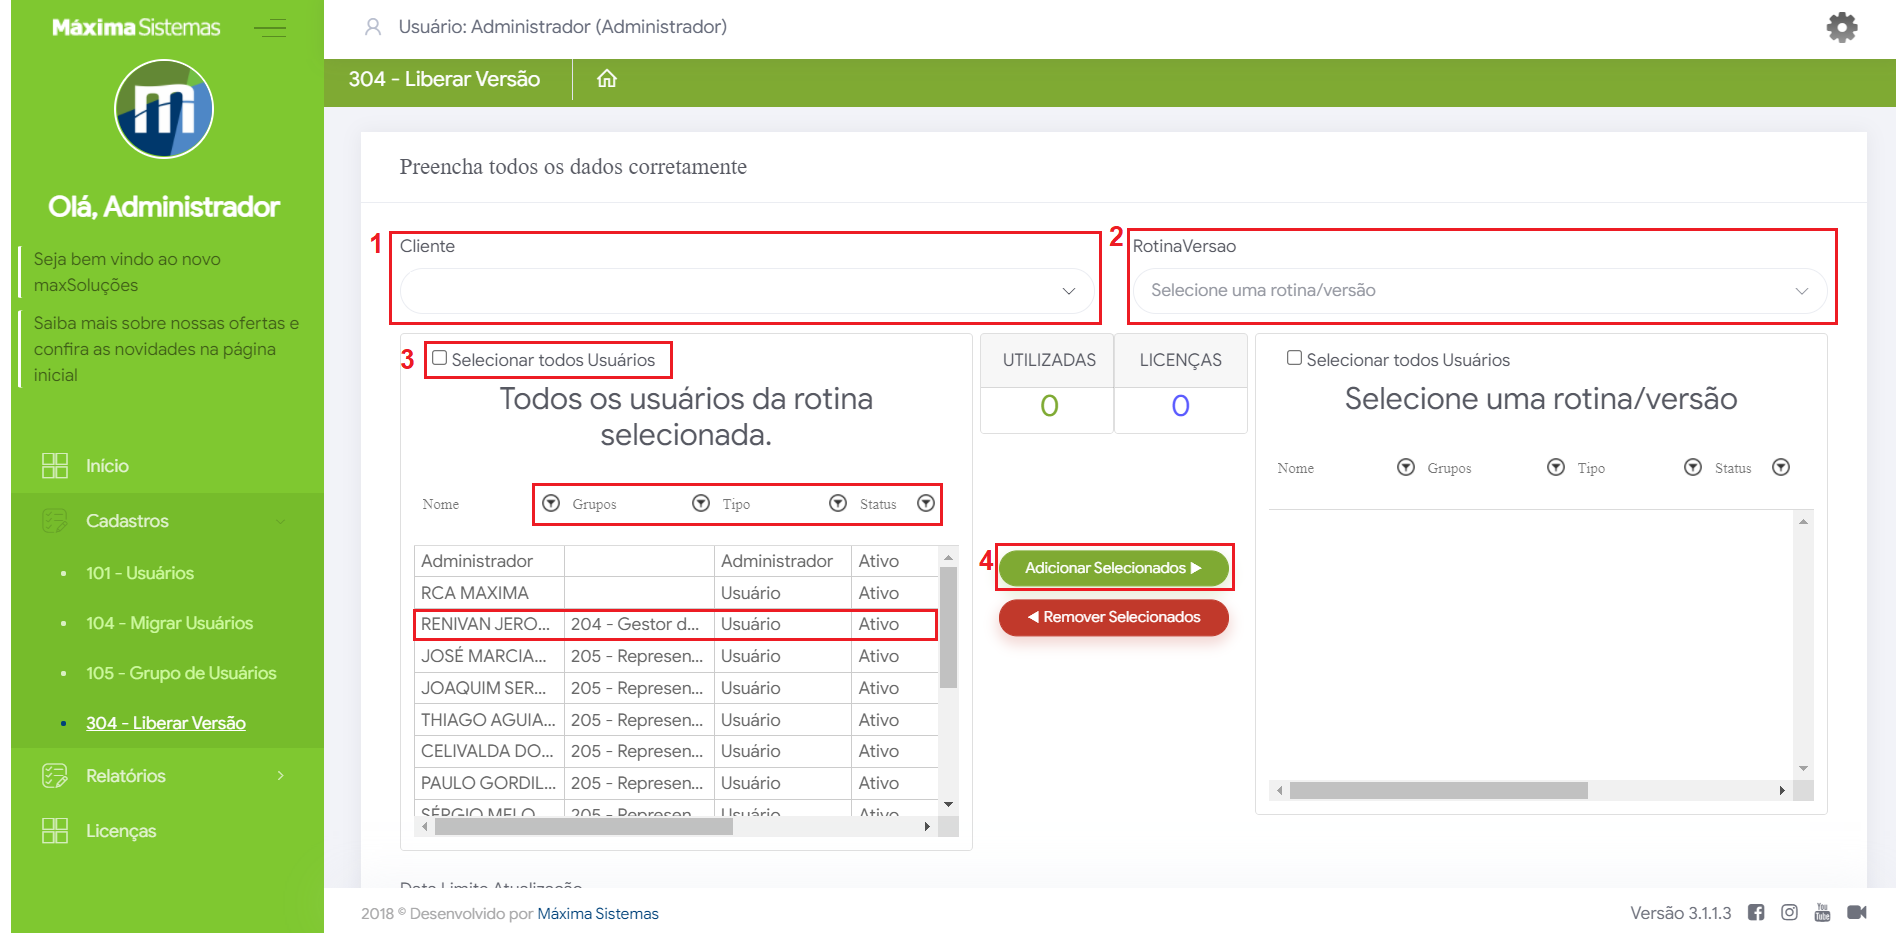Open 105 - Grupo de Usuários menu item

click(181, 673)
